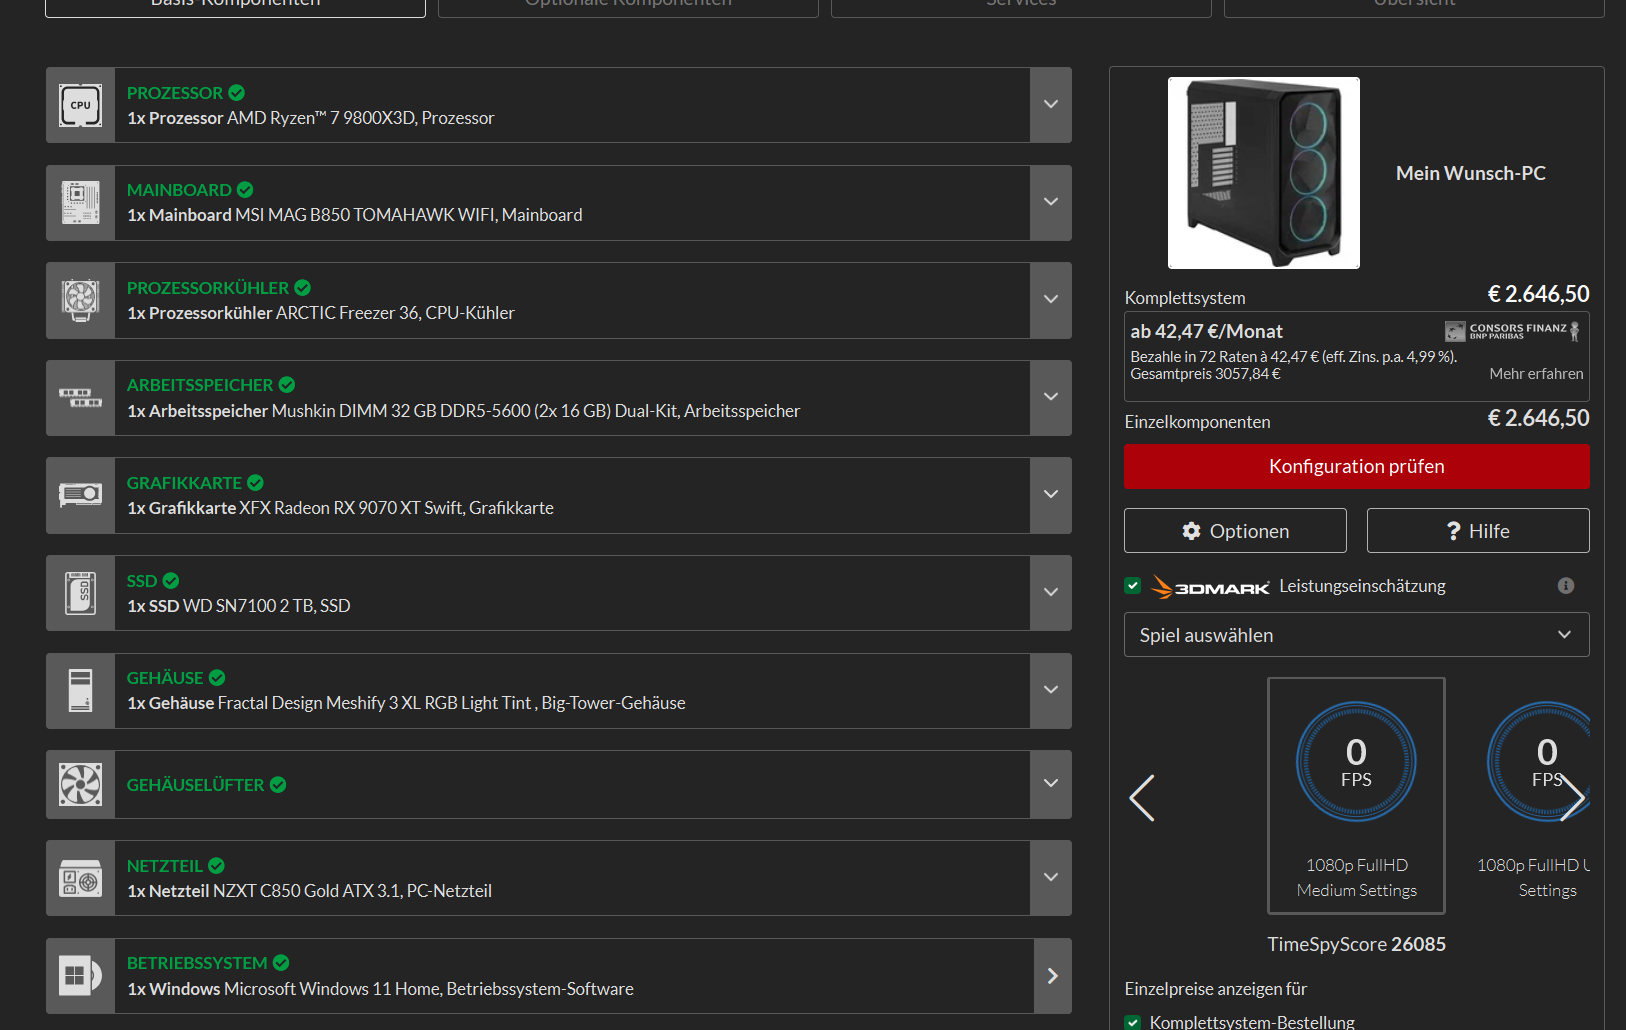Click the info icon beside Leistungseinschätzung

(1566, 586)
